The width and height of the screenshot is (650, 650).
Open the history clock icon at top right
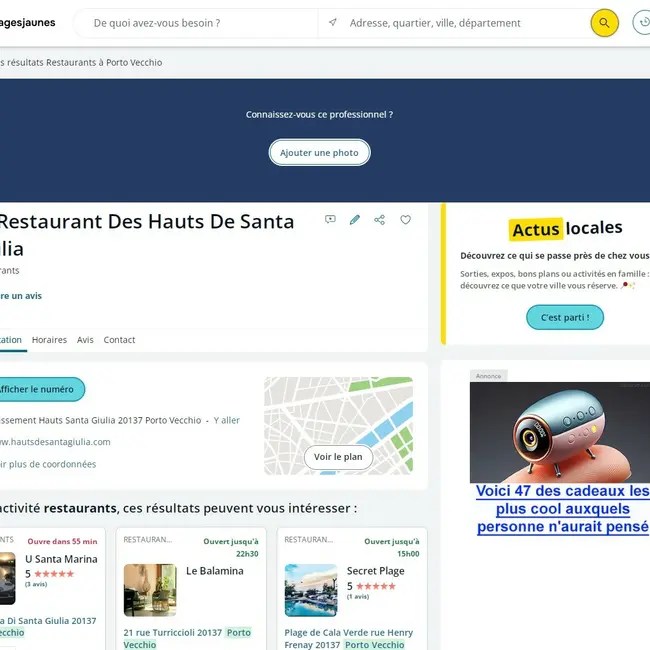(643, 23)
